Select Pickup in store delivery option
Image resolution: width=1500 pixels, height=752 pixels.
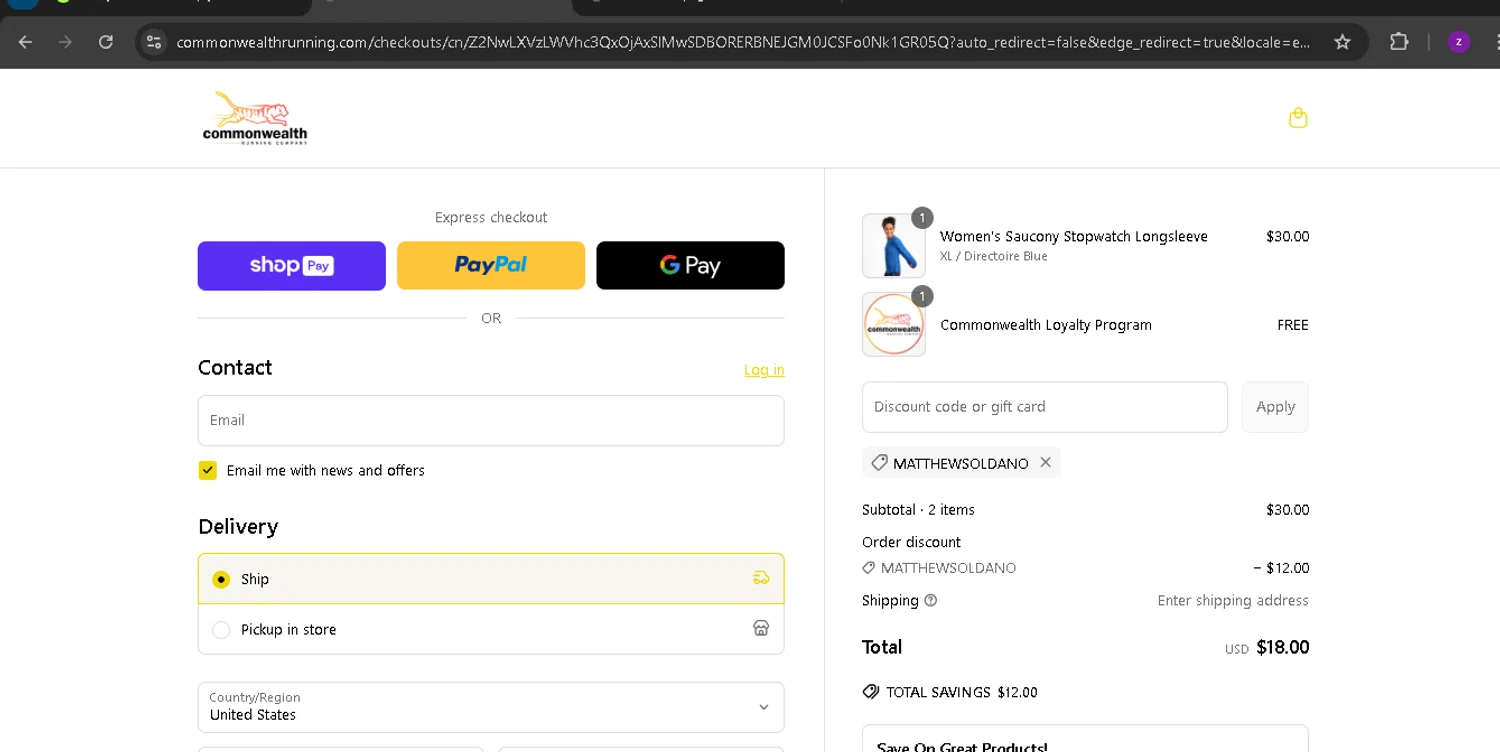pyautogui.click(x=491, y=629)
